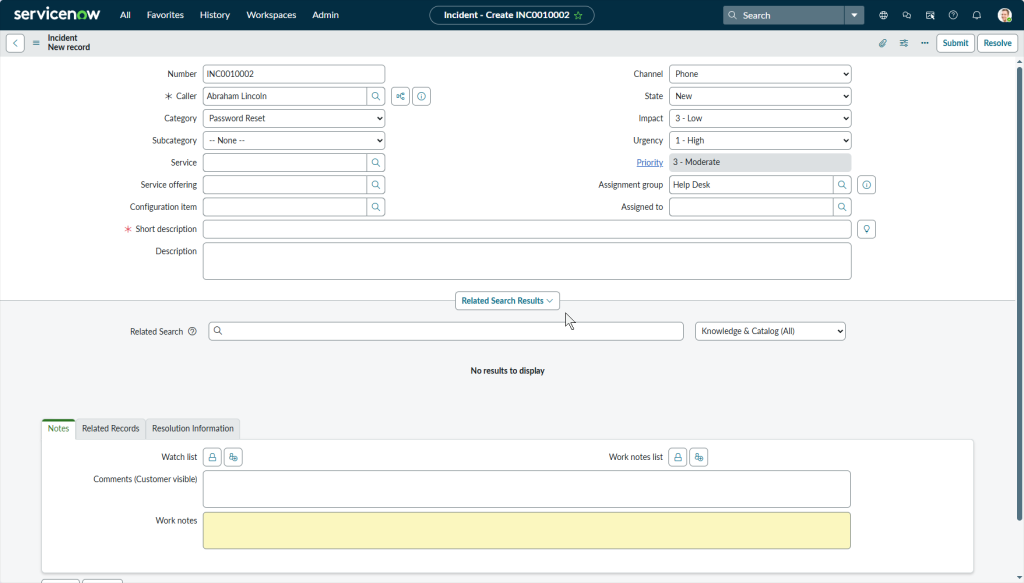Switch to the Resolution Information tab
Image resolution: width=1024 pixels, height=583 pixels.
(x=192, y=428)
